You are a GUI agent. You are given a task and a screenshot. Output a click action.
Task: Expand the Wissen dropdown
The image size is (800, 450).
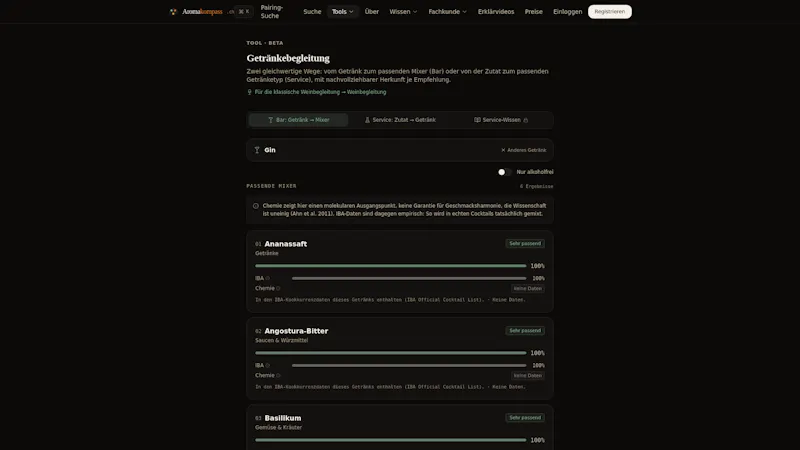point(403,12)
